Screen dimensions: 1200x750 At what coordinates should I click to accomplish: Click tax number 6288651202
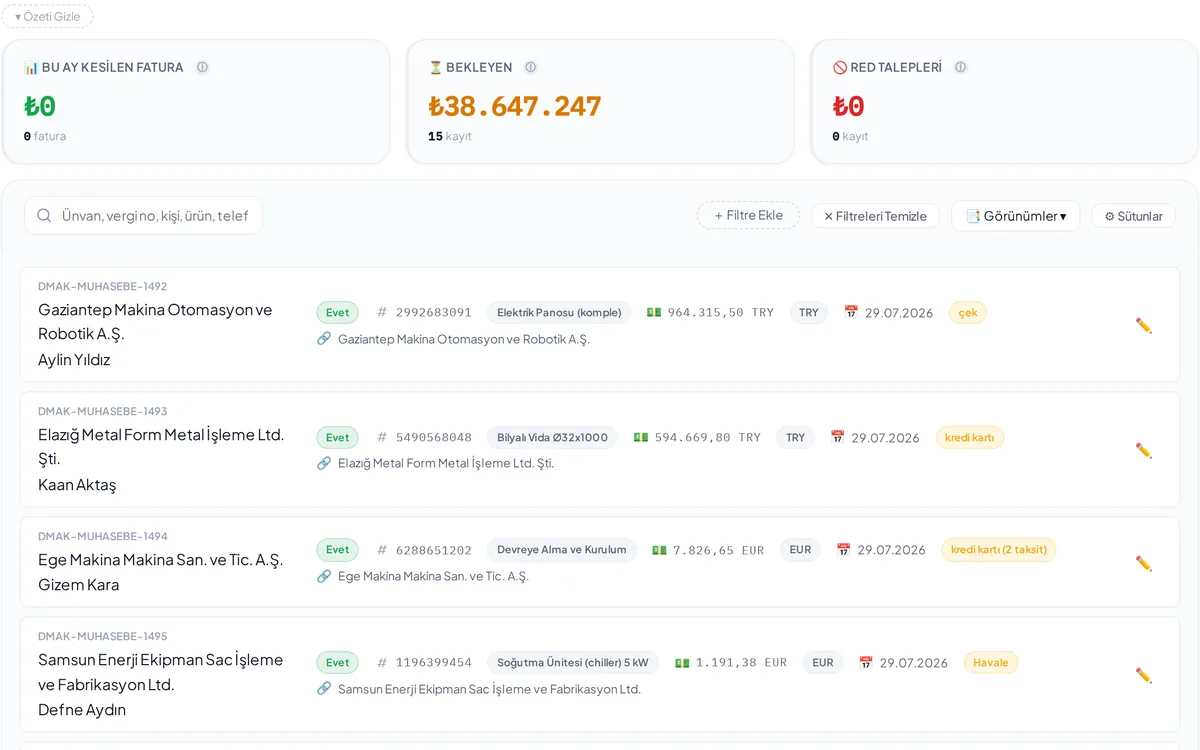(434, 550)
